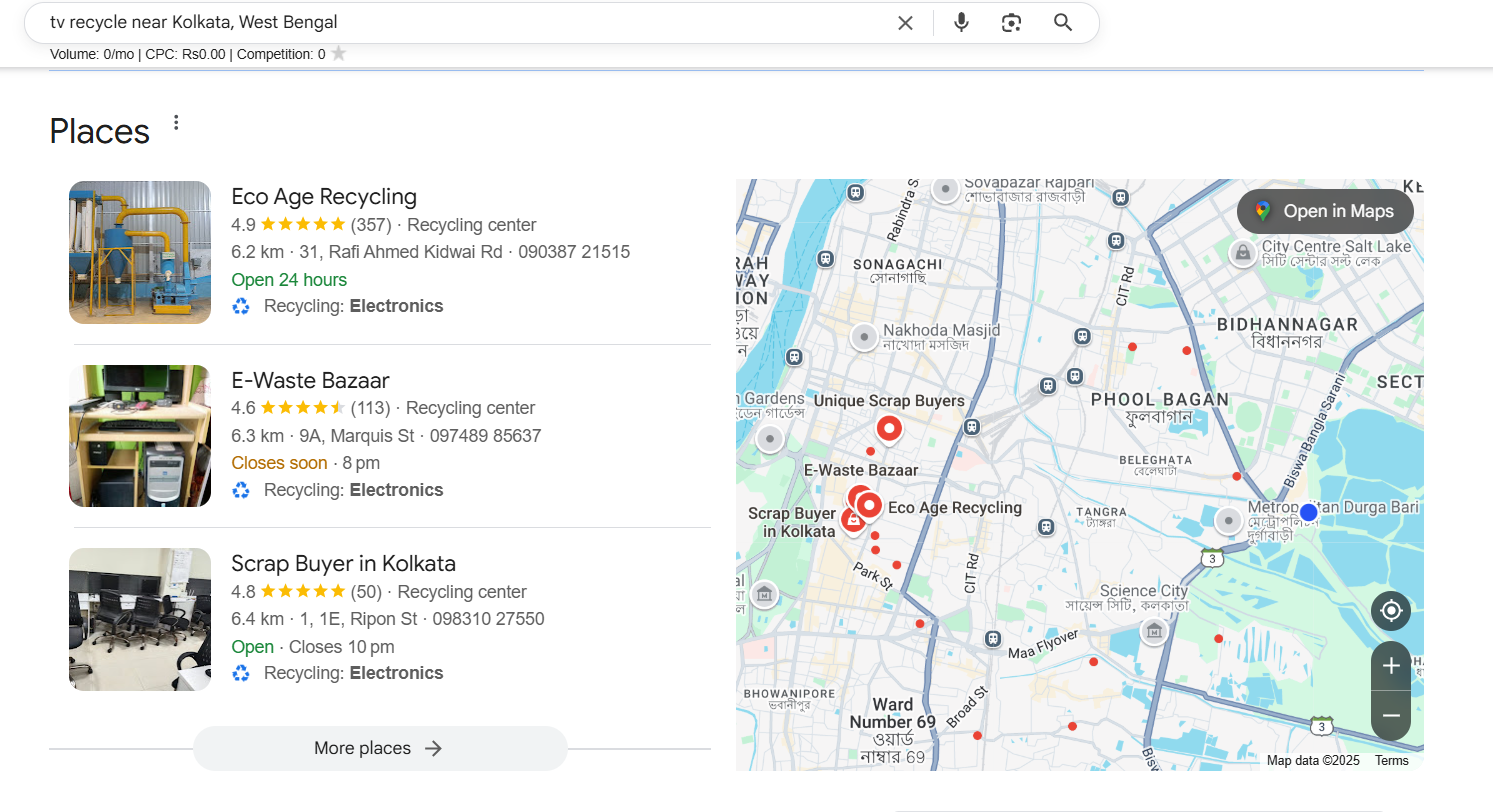Click the Sovabazar Rajbari map marker
Image resolution: width=1493 pixels, height=812 pixels.
(945, 188)
